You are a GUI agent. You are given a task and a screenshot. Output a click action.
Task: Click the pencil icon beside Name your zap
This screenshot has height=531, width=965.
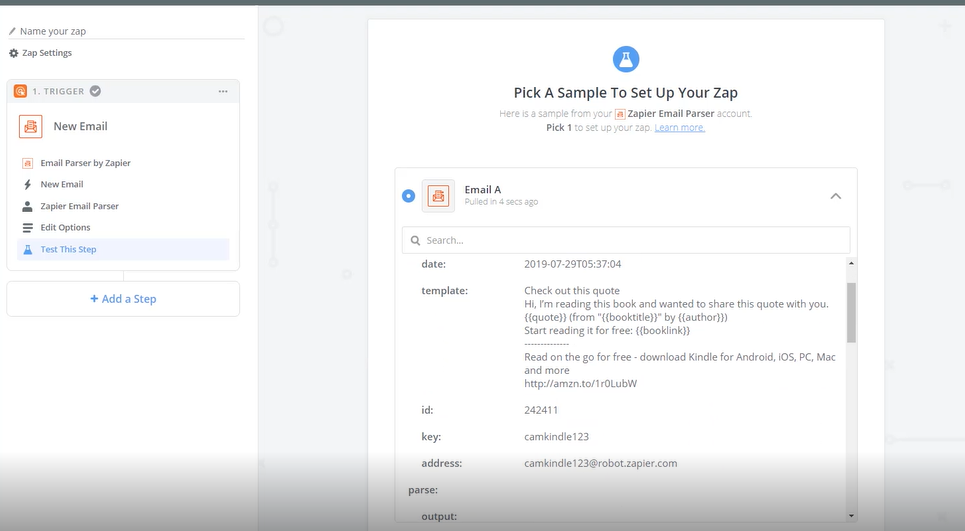12,31
